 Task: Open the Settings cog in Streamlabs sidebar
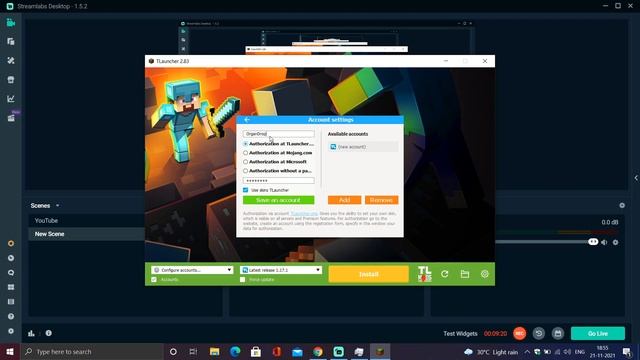coord(11,331)
